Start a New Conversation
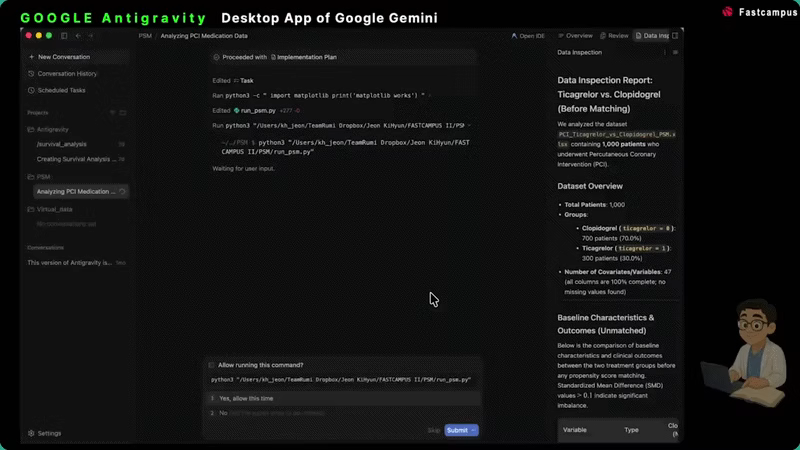This screenshot has height=450, width=800. pyautogui.click(x=77, y=57)
